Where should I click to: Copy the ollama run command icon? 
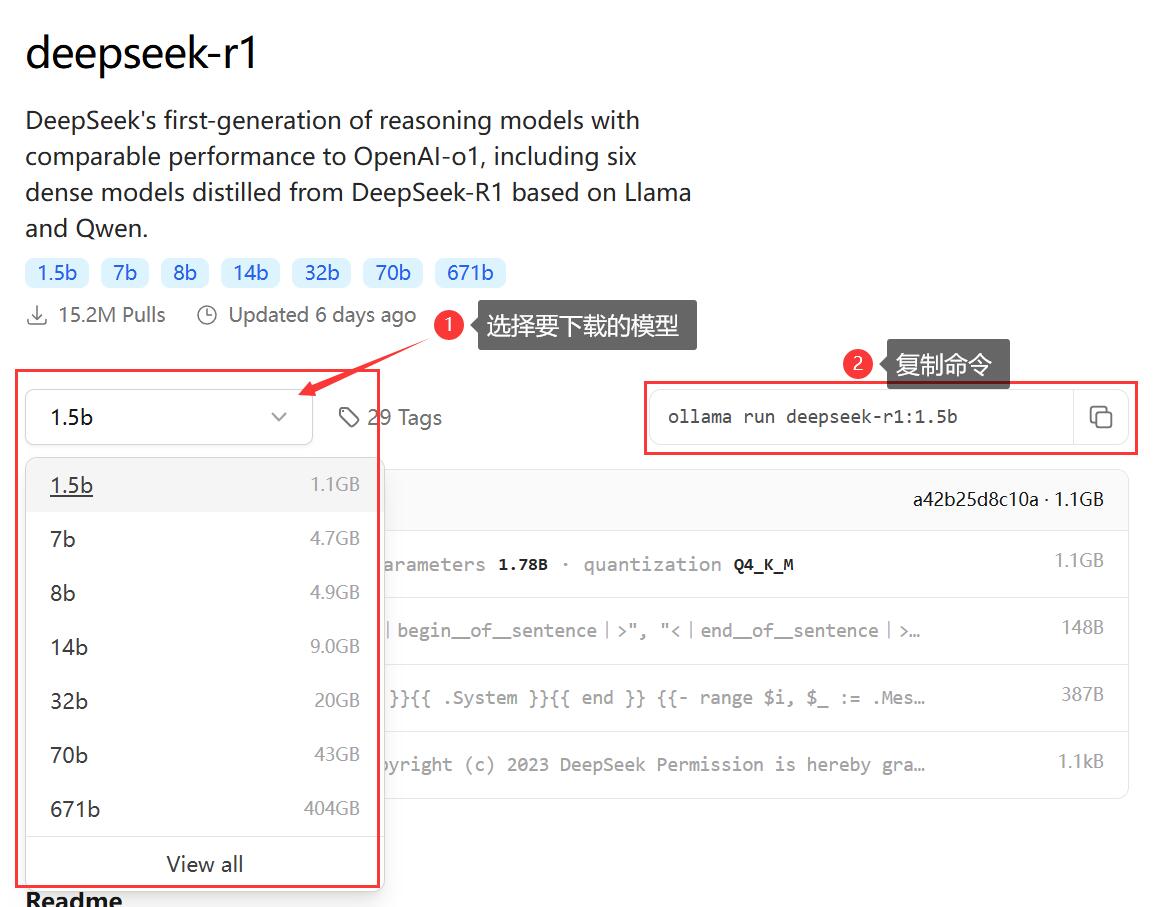pos(1100,417)
